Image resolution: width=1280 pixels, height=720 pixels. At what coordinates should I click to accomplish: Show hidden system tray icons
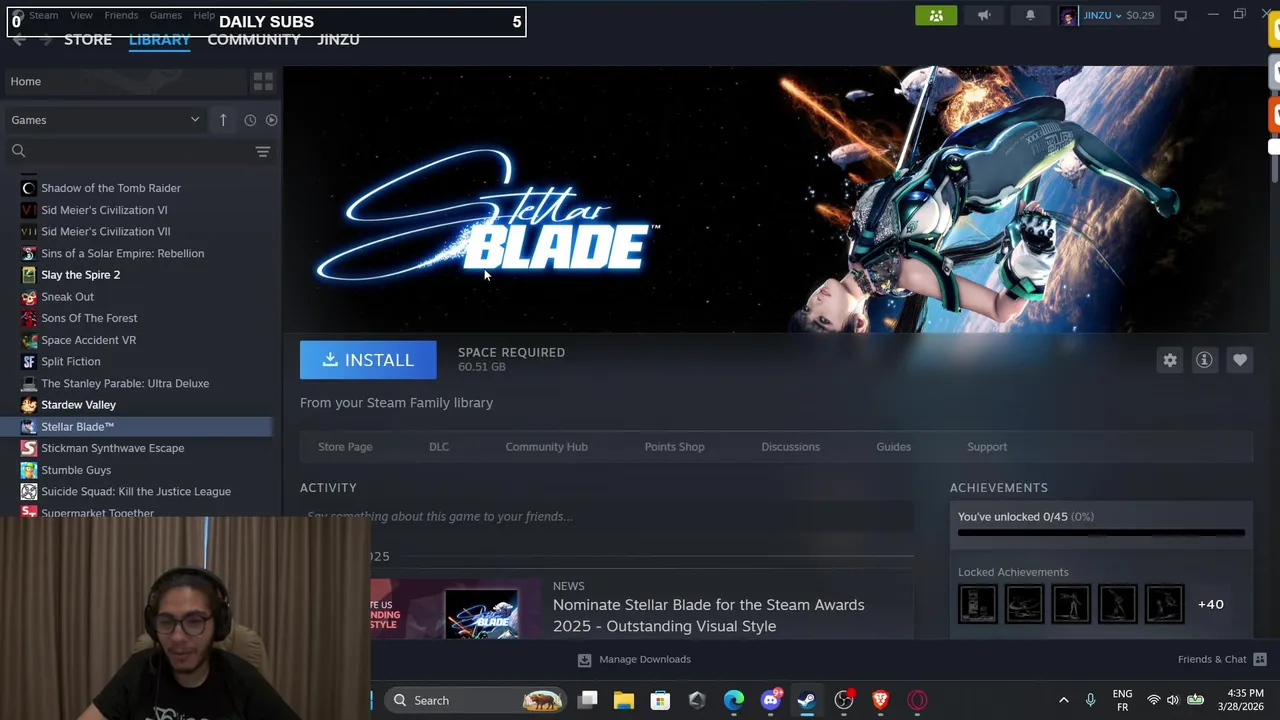(1063, 700)
